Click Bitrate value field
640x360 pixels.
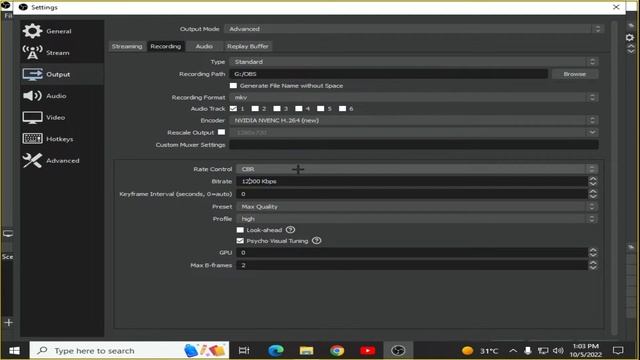(x=412, y=181)
